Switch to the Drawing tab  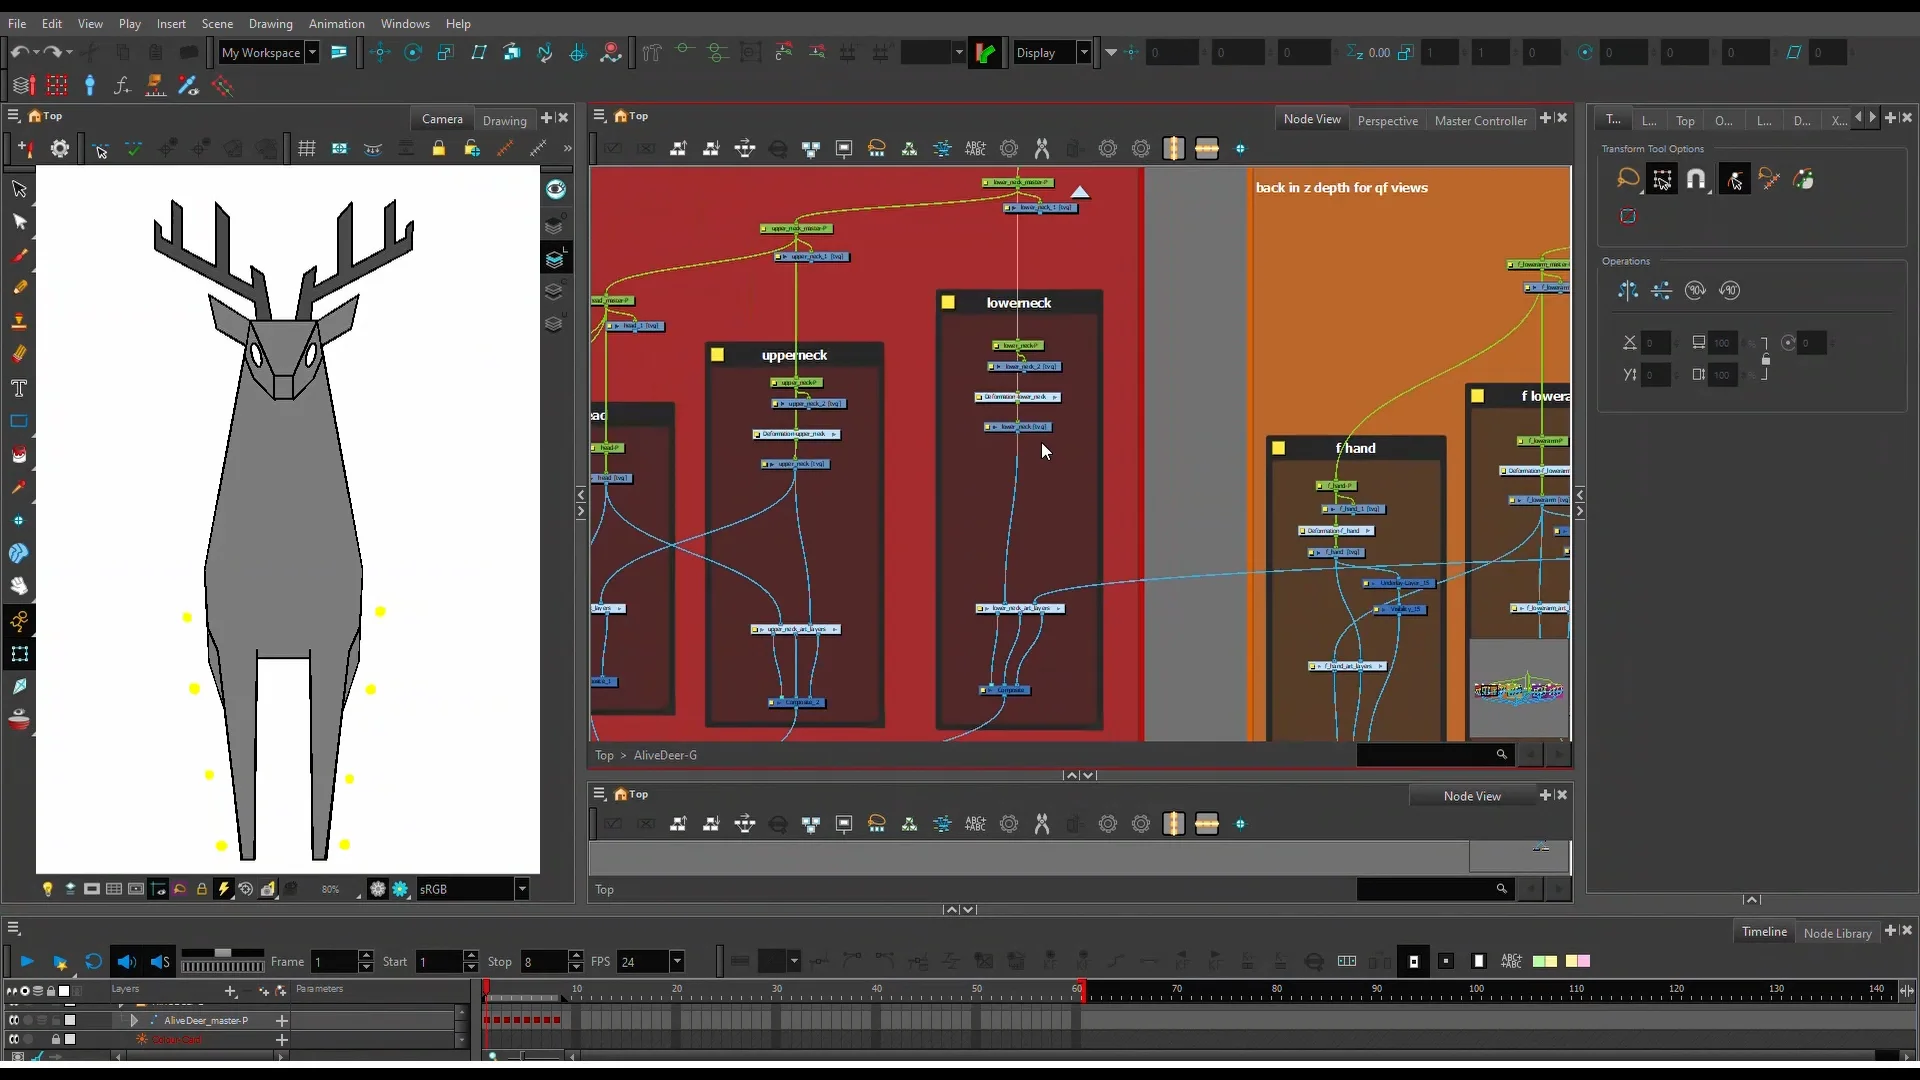click(505, 120)
